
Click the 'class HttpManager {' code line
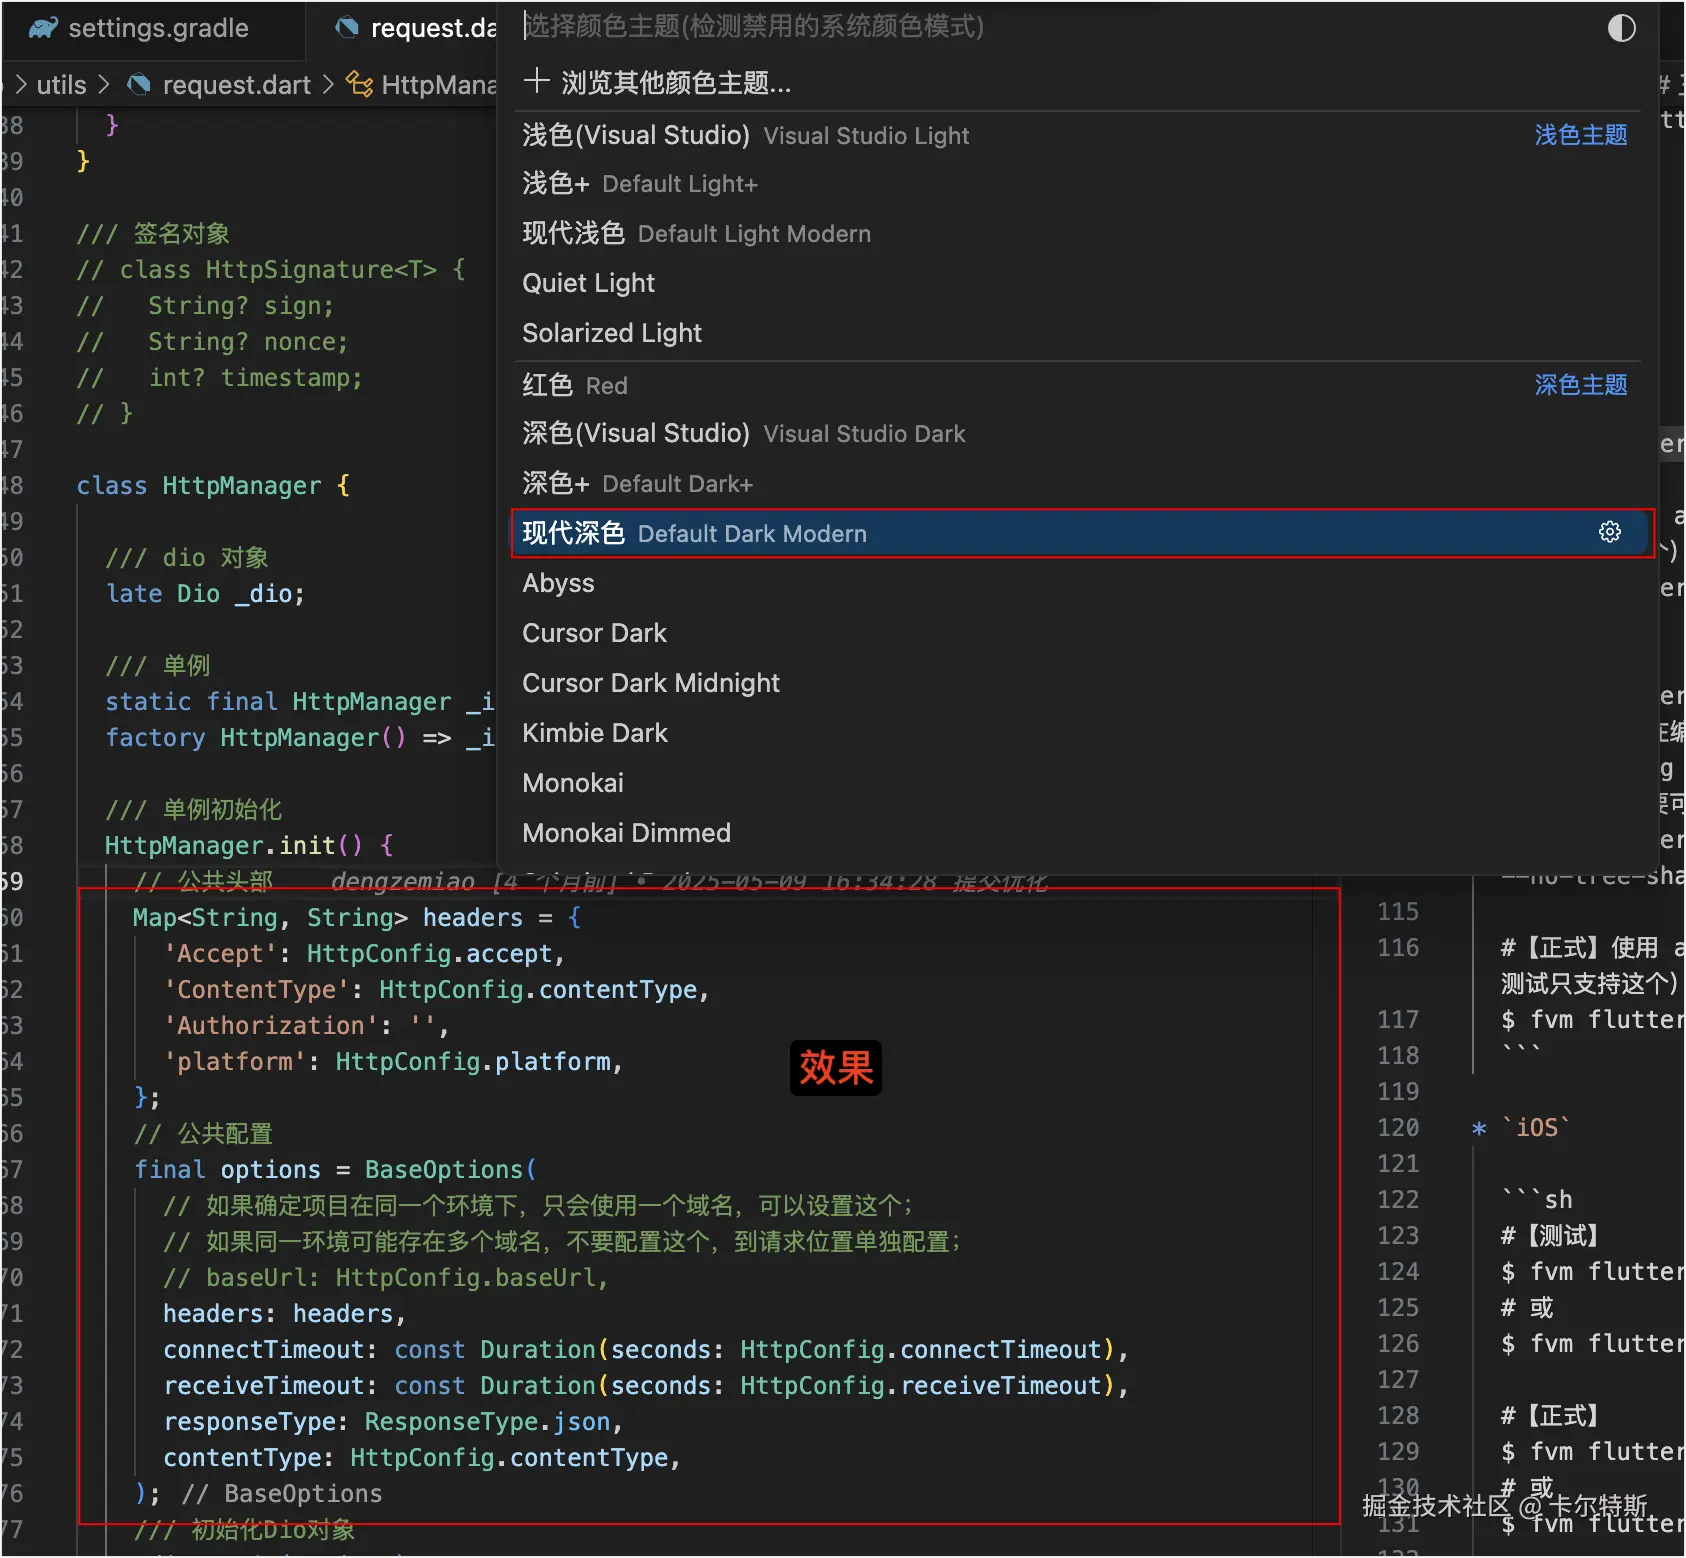[213, 486]
